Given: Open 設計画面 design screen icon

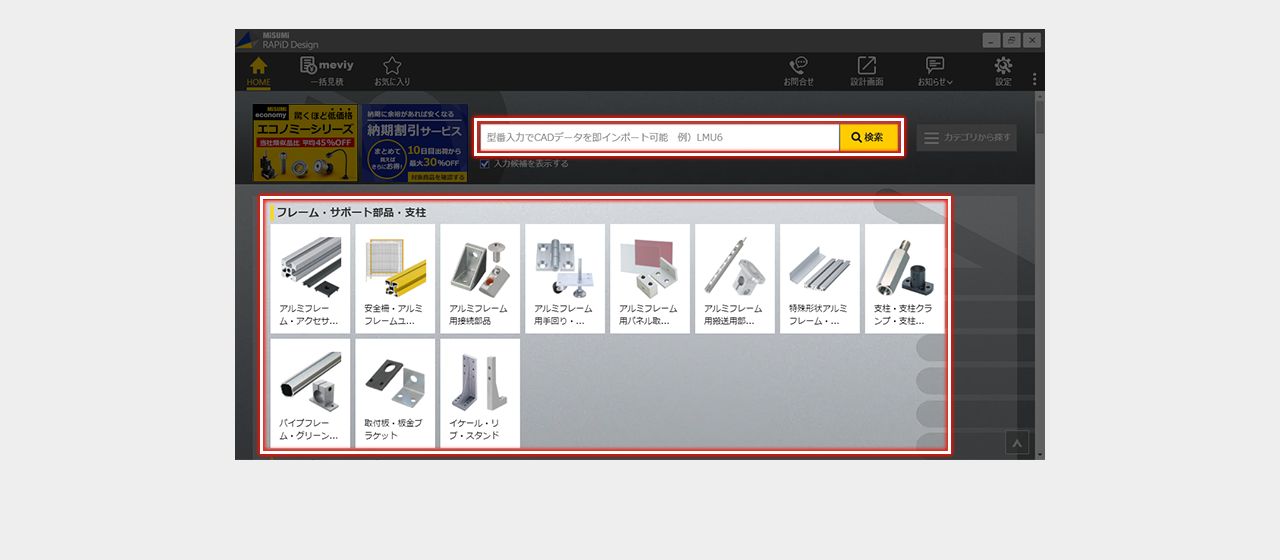Looking at the screenshot, I should point(866,70).
